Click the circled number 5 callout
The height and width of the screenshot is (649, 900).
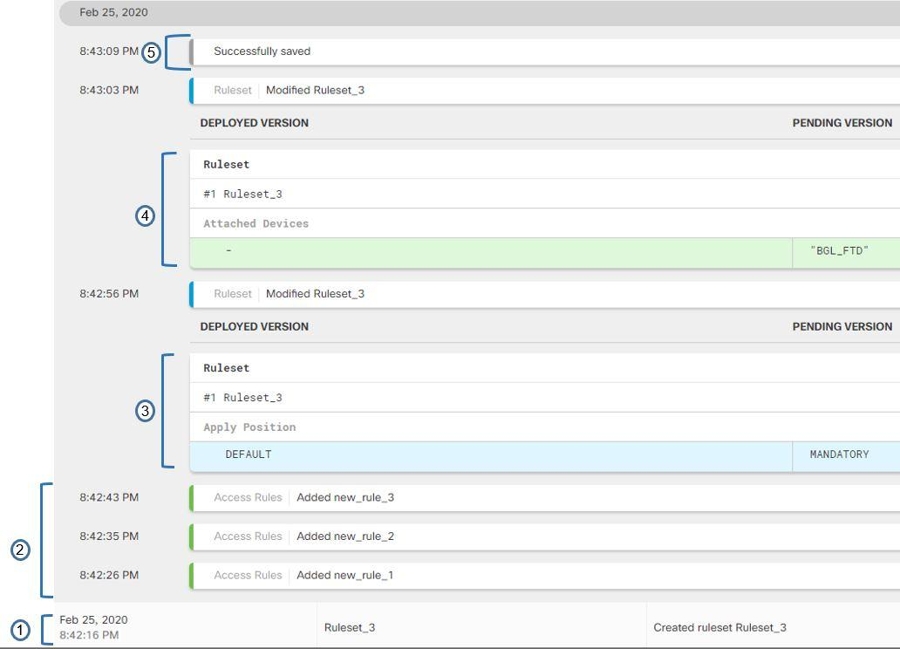pyautogui.click(x=151, y=52)
